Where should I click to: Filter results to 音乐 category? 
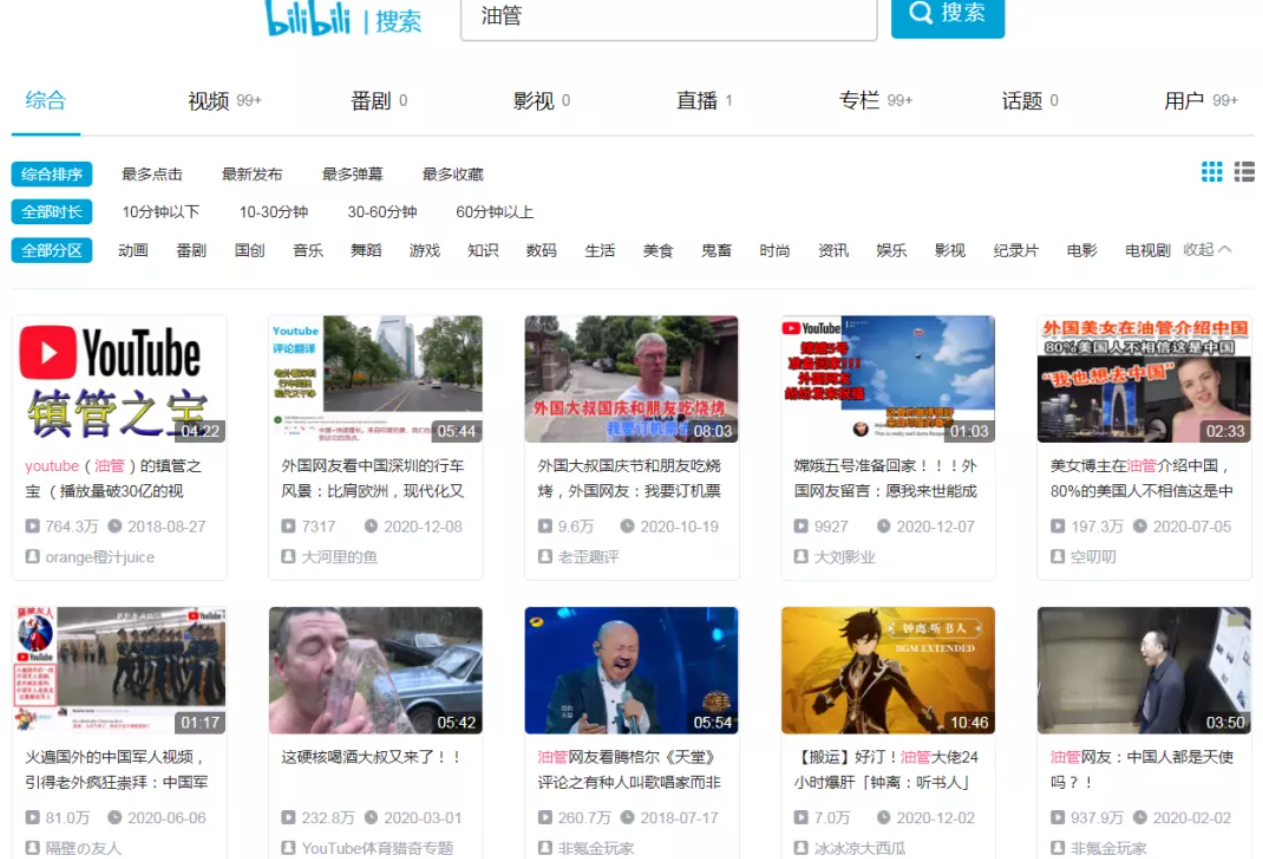308,250
